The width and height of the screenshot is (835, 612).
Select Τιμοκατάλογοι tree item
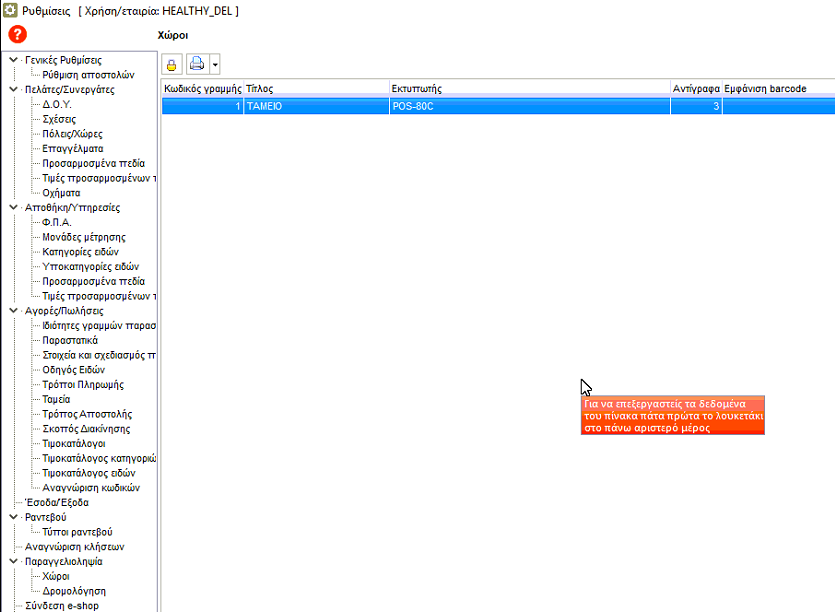[74, 444]
